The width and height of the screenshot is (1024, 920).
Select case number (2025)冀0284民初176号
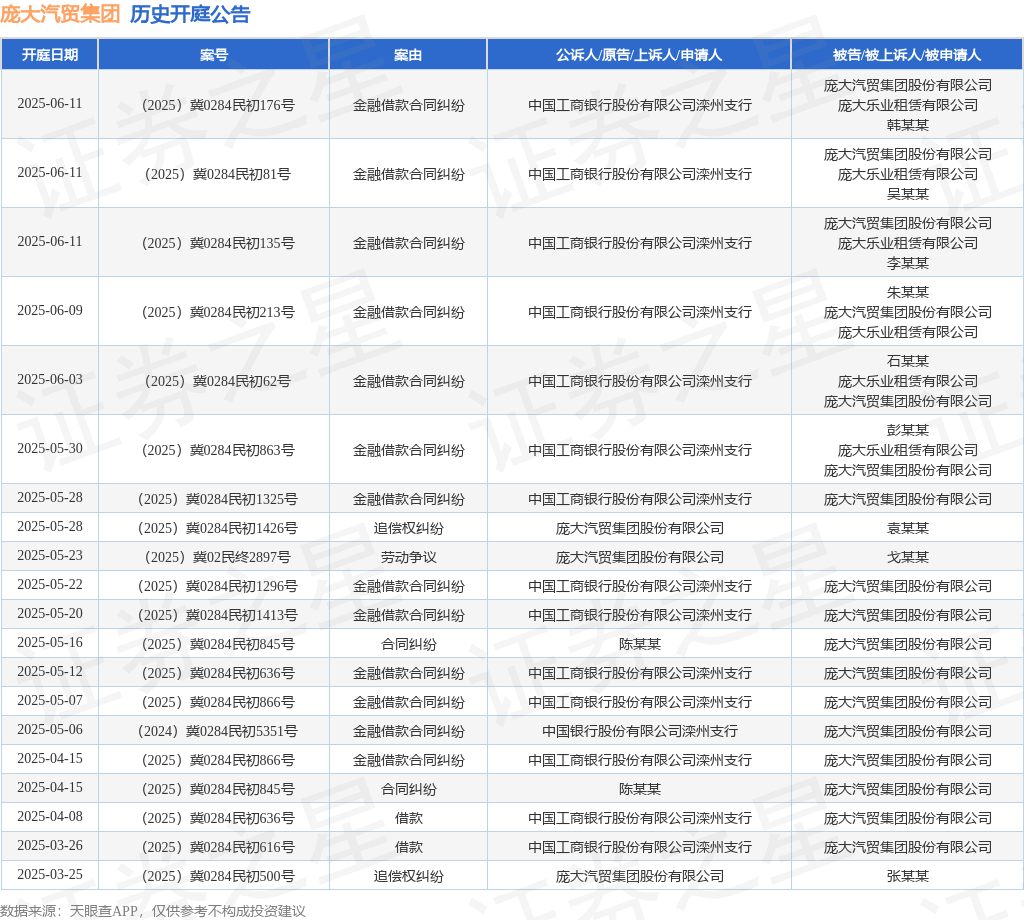218,105
